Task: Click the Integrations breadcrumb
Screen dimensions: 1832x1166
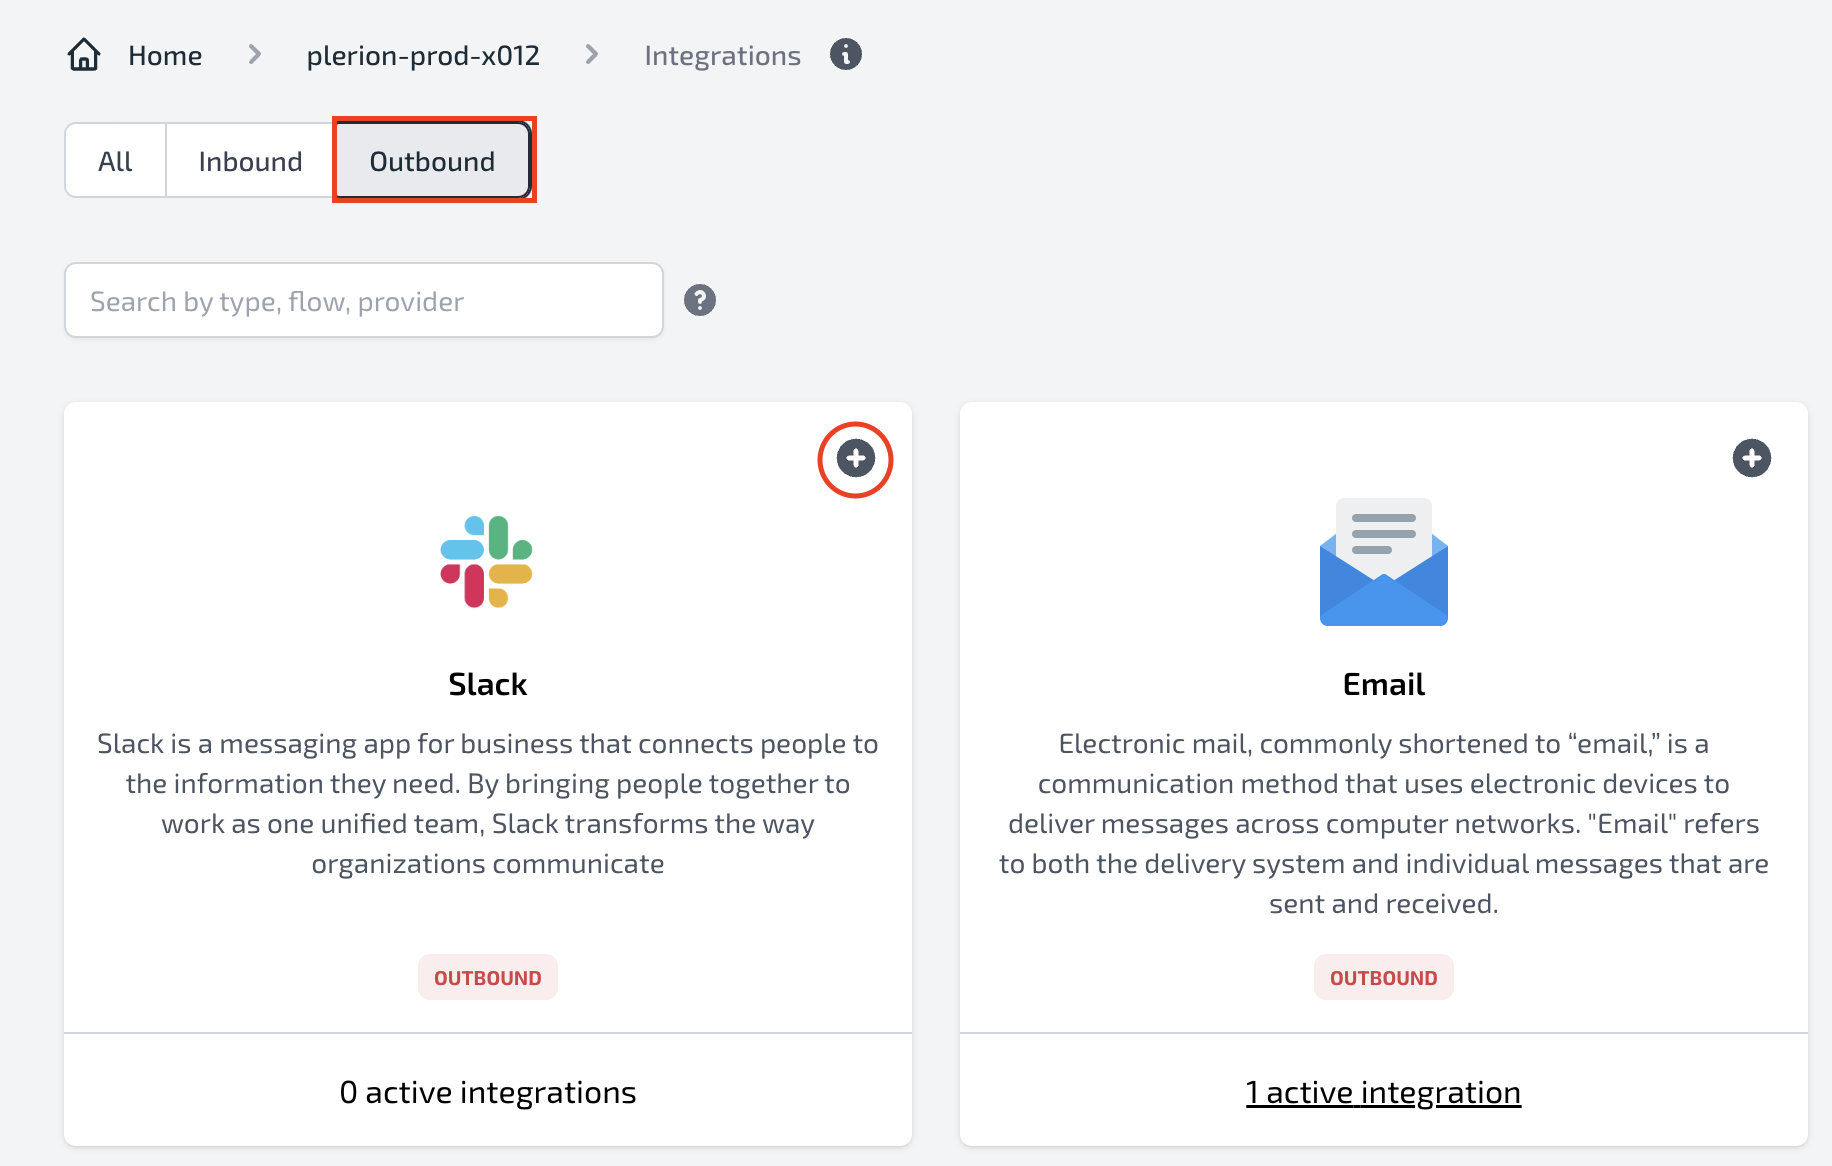Action: (722, 56)
